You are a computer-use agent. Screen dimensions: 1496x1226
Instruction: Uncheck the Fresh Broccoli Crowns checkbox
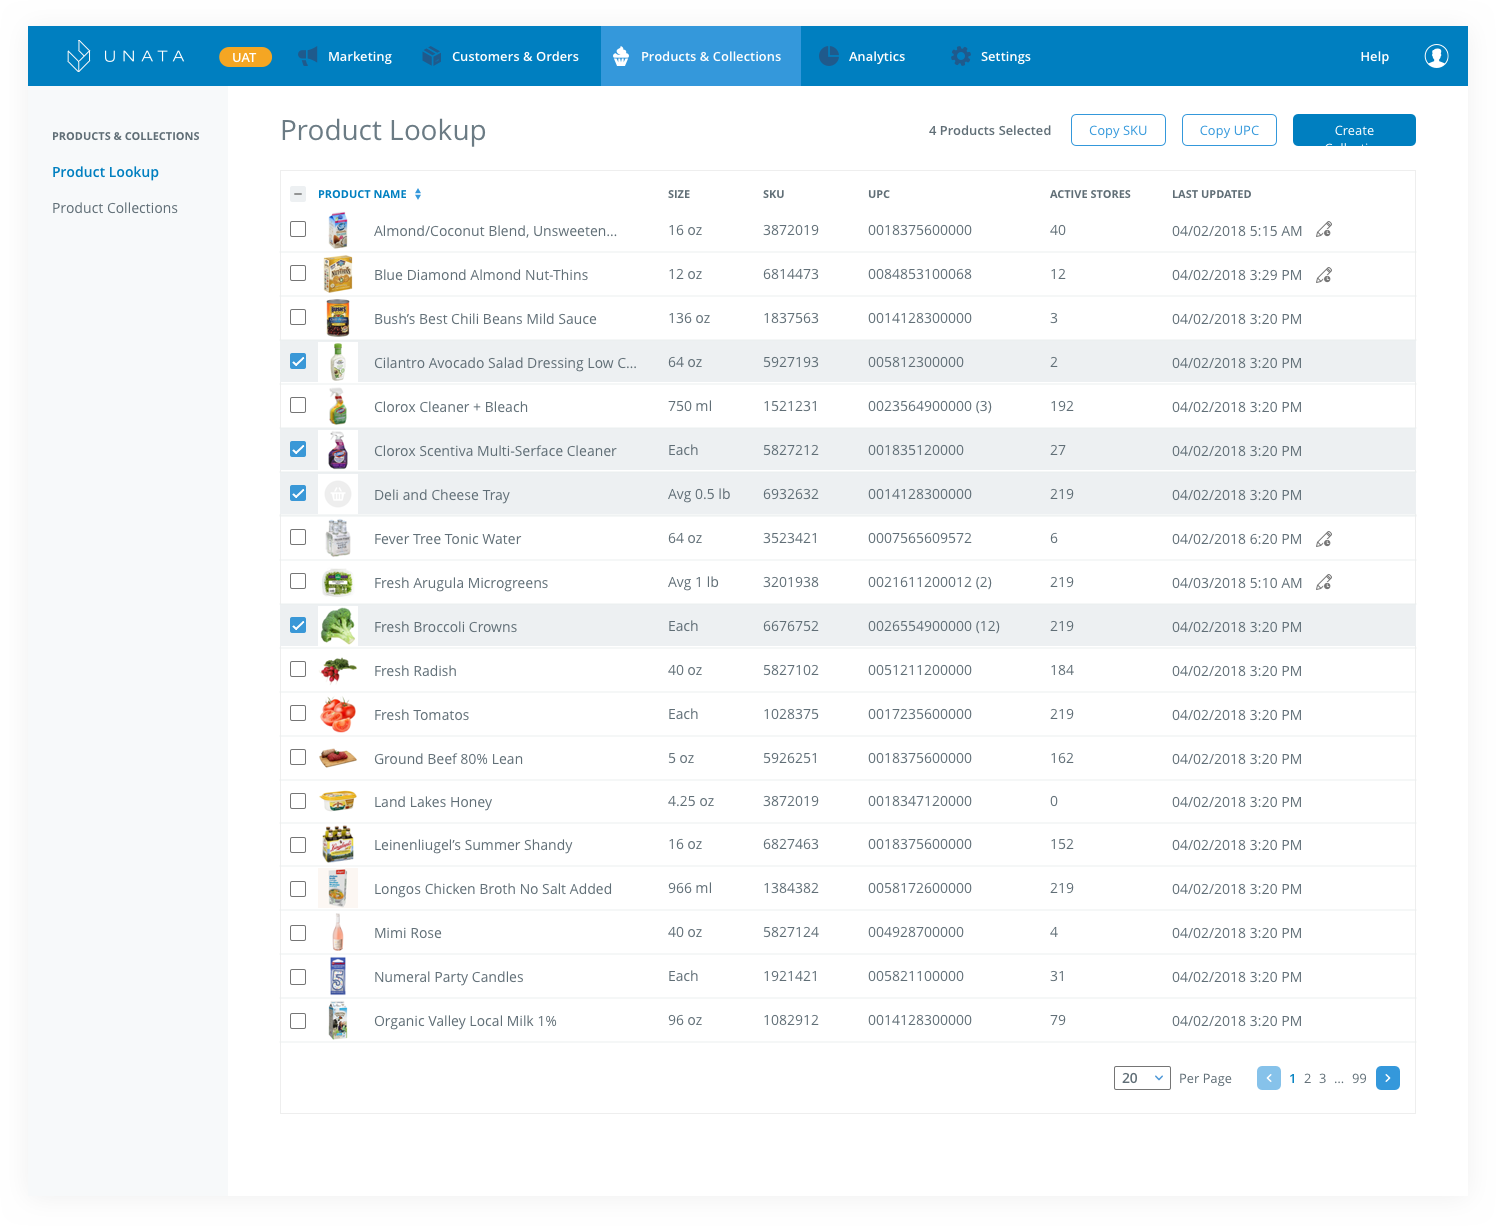point(298,625)
